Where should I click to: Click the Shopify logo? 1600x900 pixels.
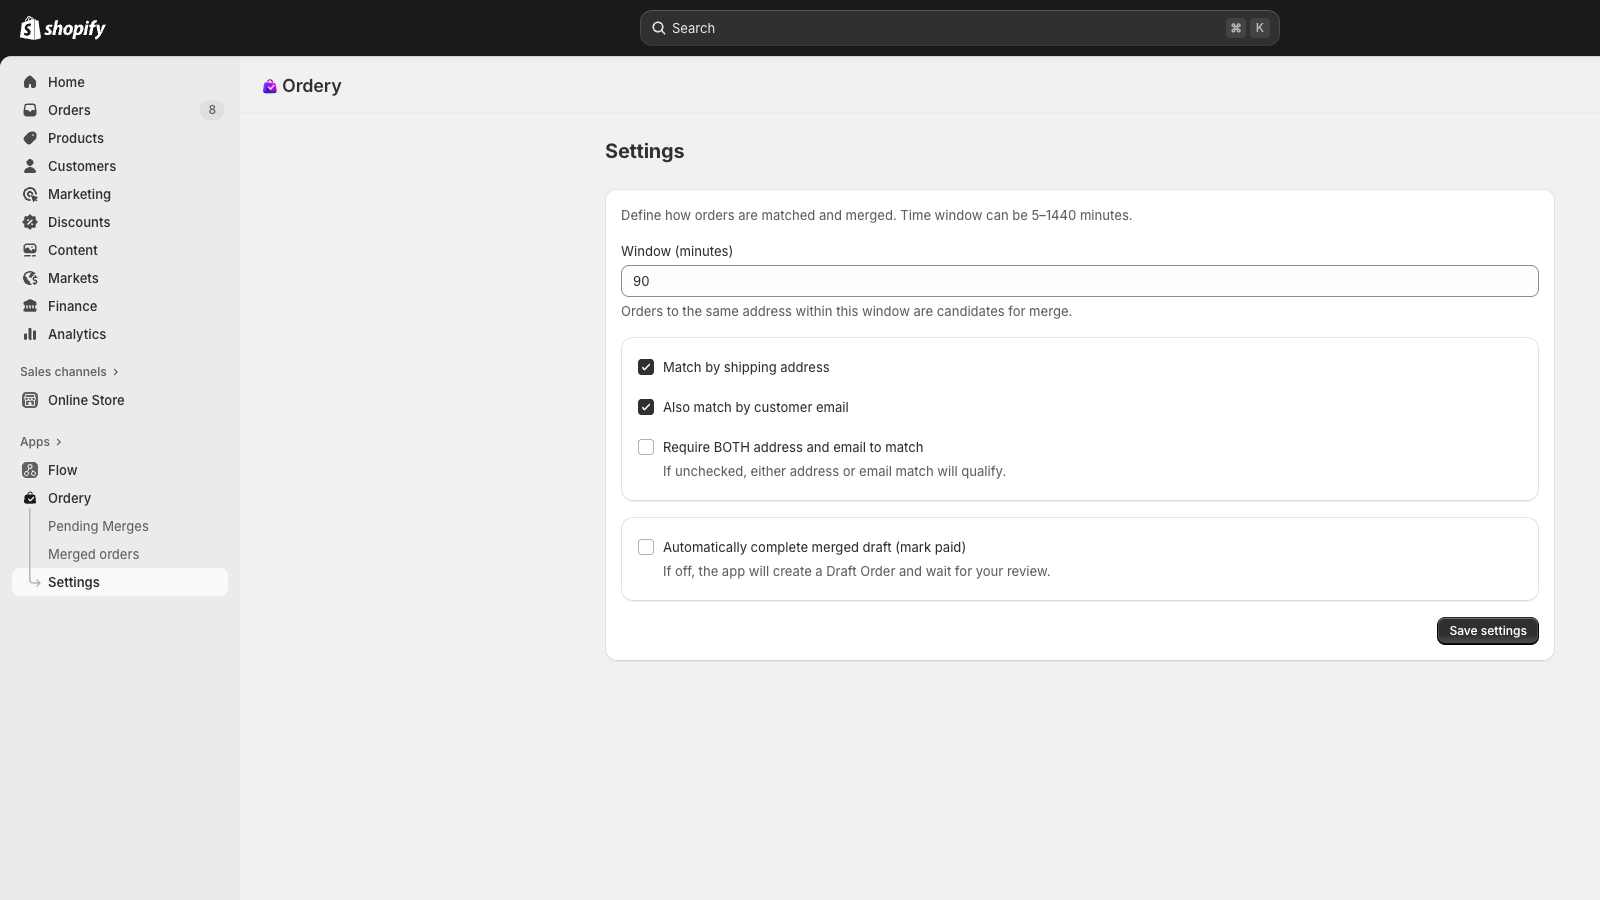click(x=62, y=28)
